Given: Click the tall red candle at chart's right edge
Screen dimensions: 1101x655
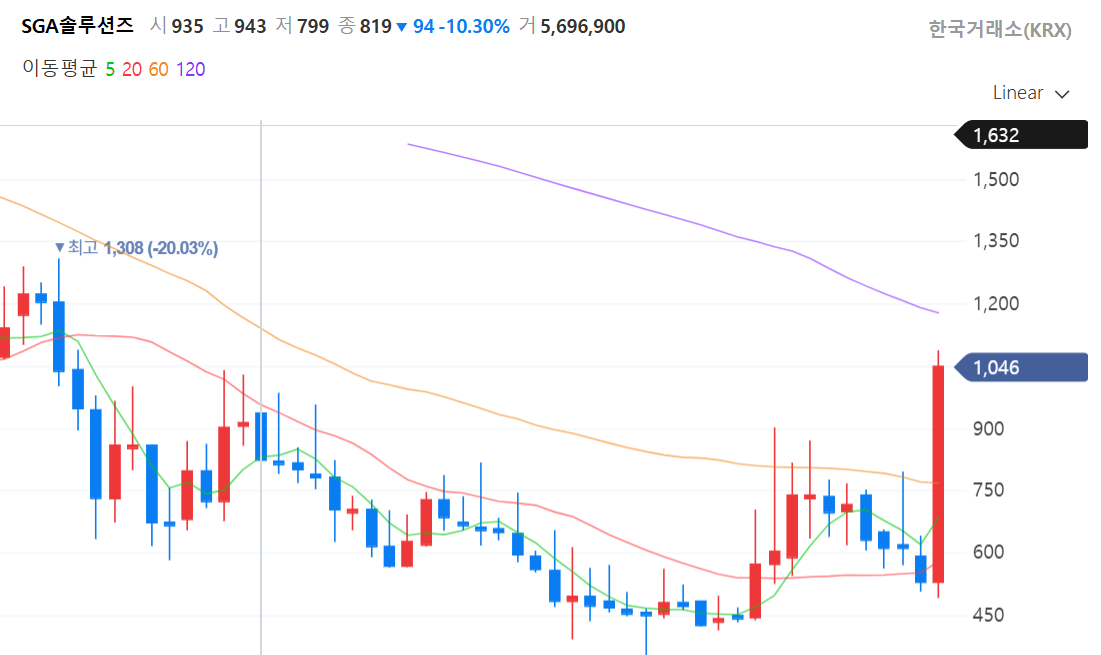Looking at the screenshot, I should click(938, 474).
